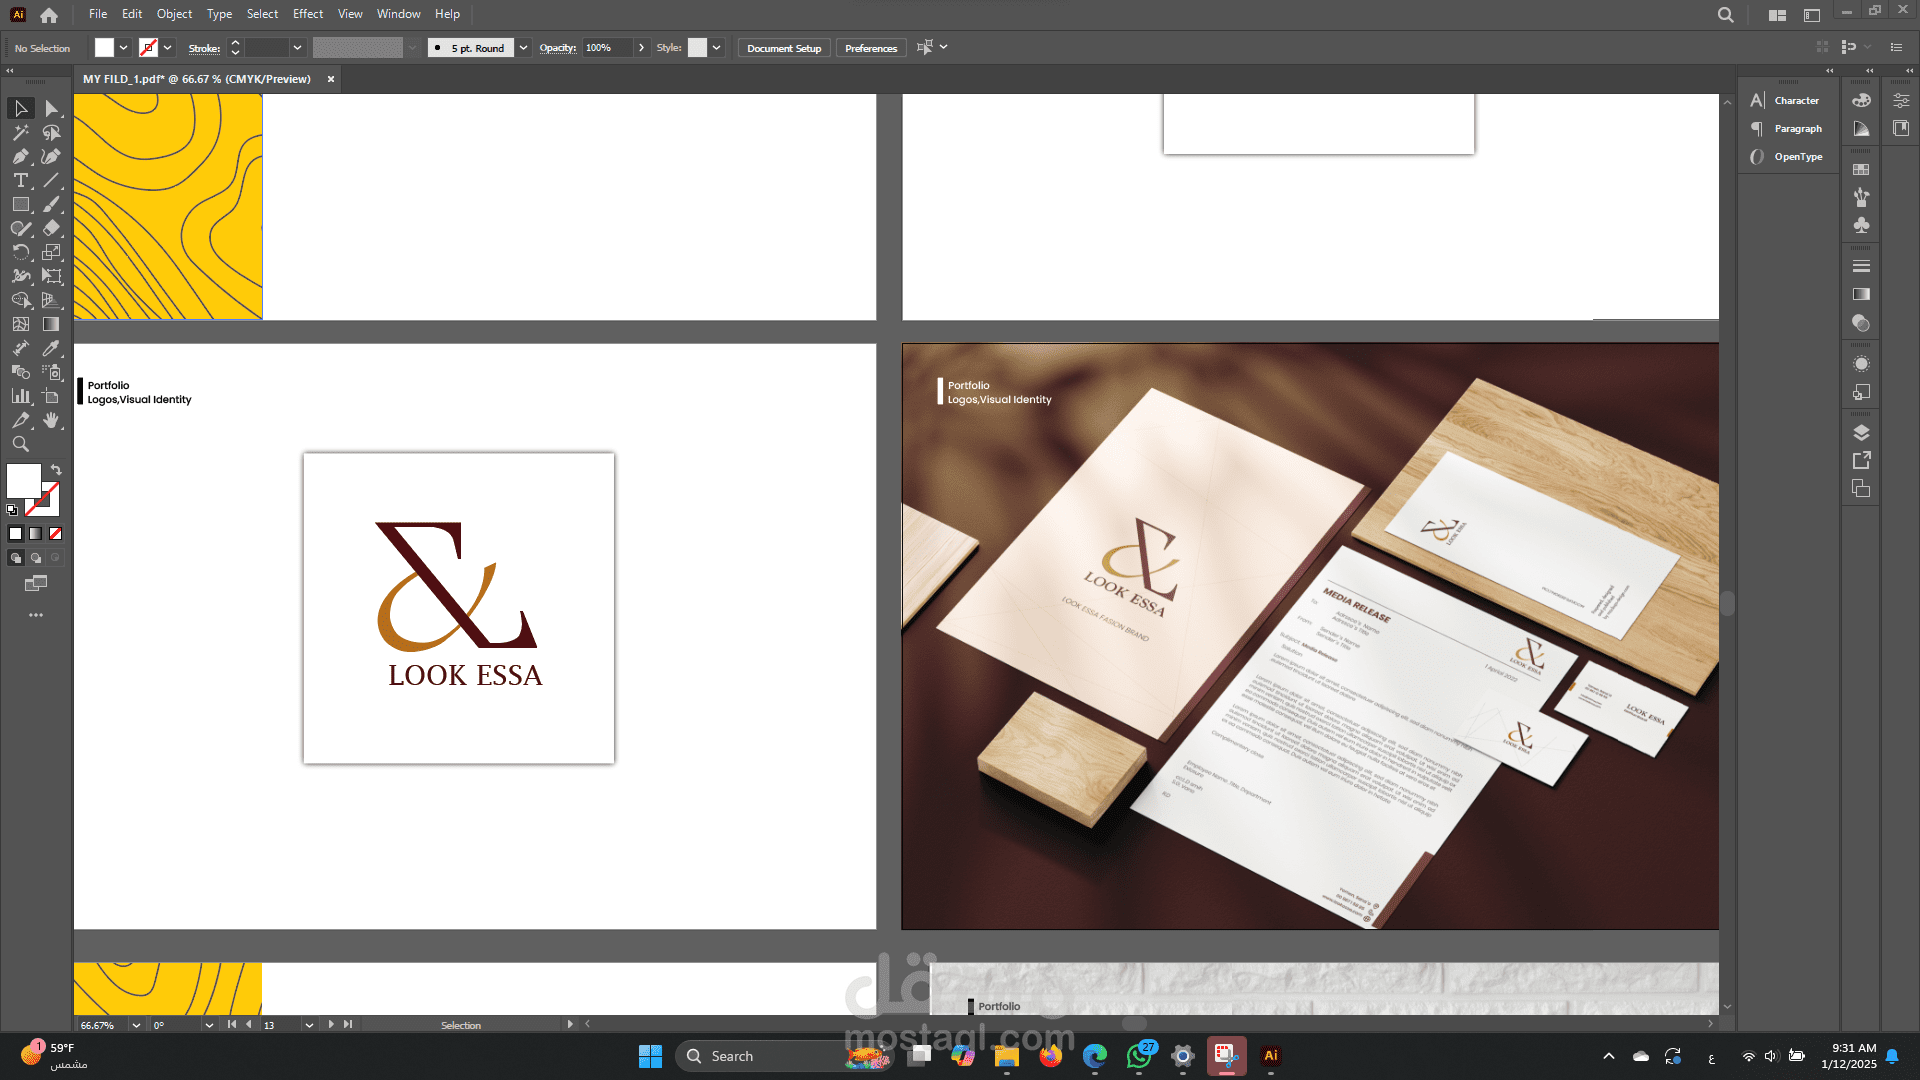The image size is (1920, 1080).
Task: Select the Line Segment tool
Action: (52, 180)
